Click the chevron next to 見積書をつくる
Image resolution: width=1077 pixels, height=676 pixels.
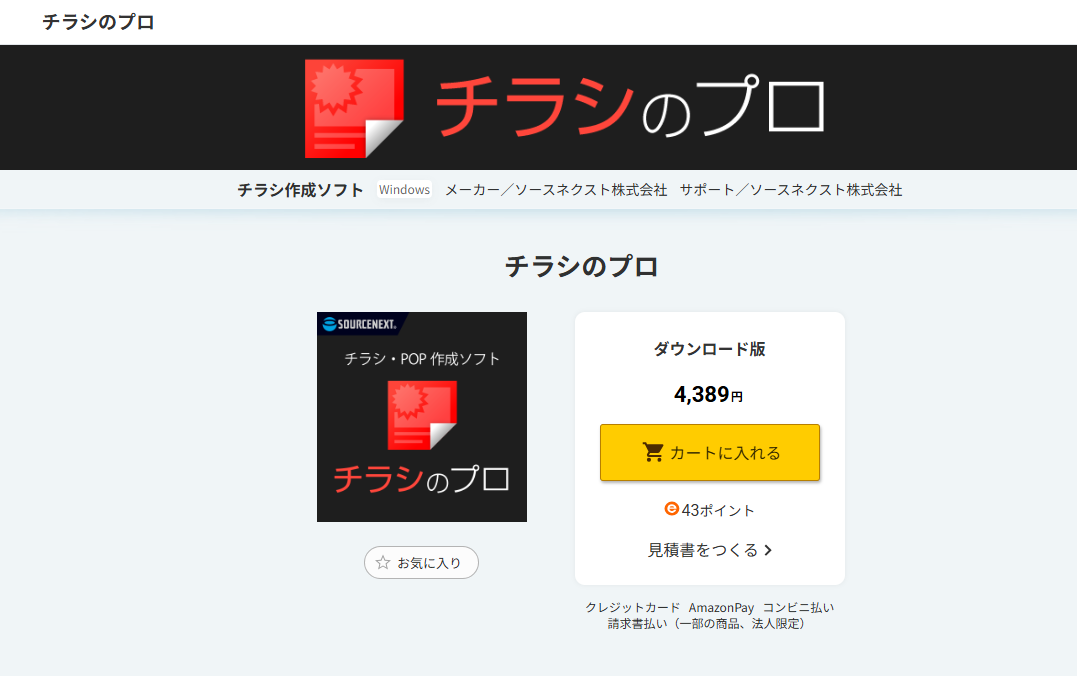[768, 550]
